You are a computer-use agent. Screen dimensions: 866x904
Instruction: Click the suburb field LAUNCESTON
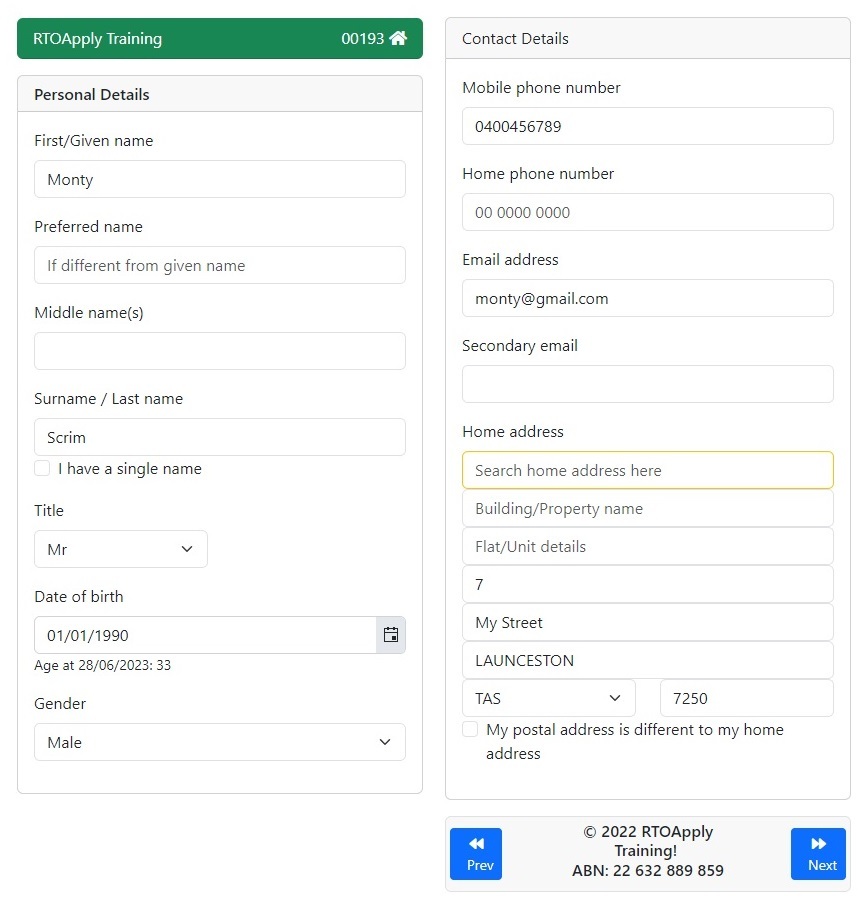pos(647,660)
